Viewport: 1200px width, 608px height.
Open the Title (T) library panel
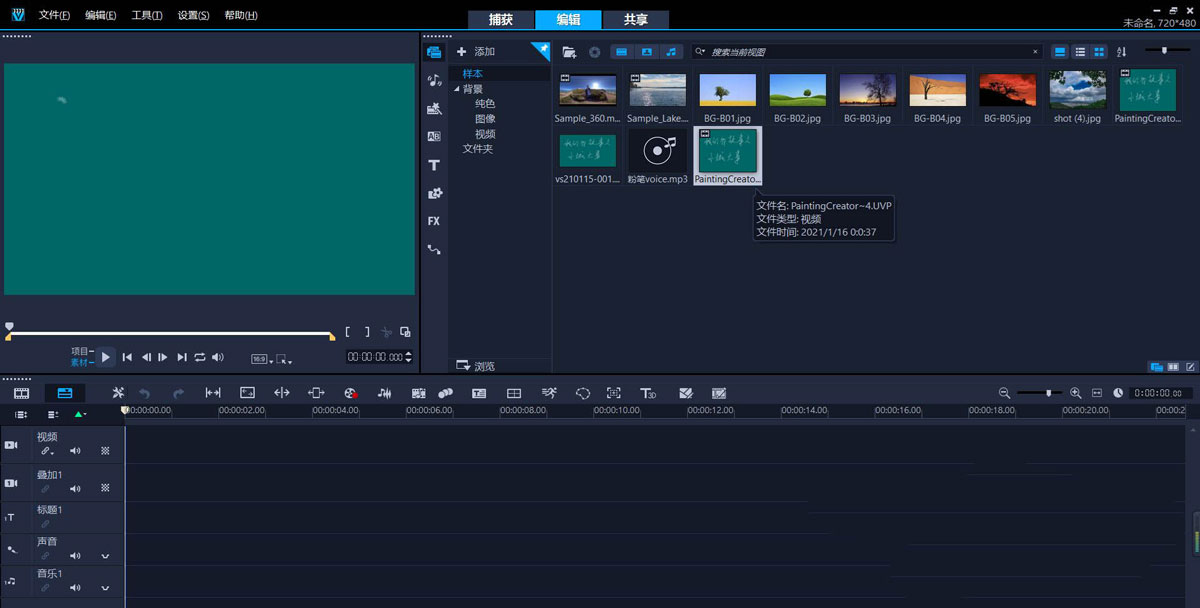tap(434, 165)
